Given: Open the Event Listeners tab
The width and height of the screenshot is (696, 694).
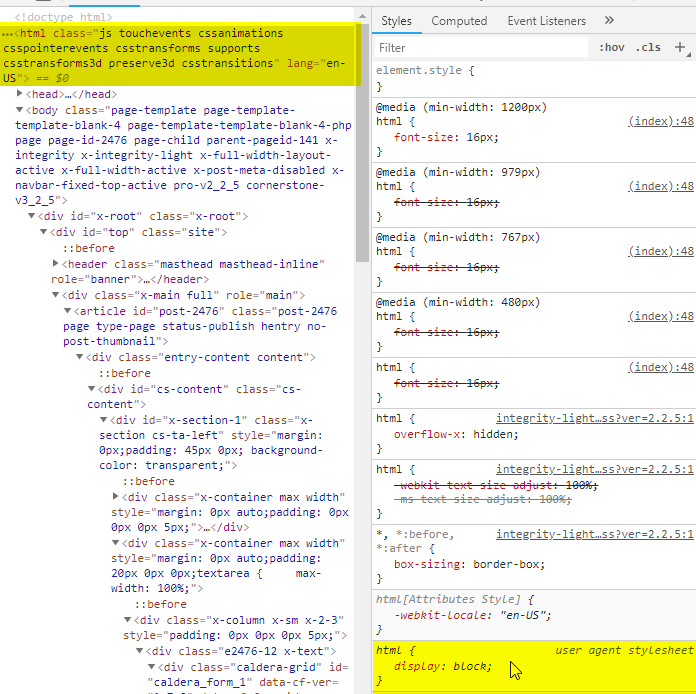Looking at the screenshot, I should click(546, 21).
